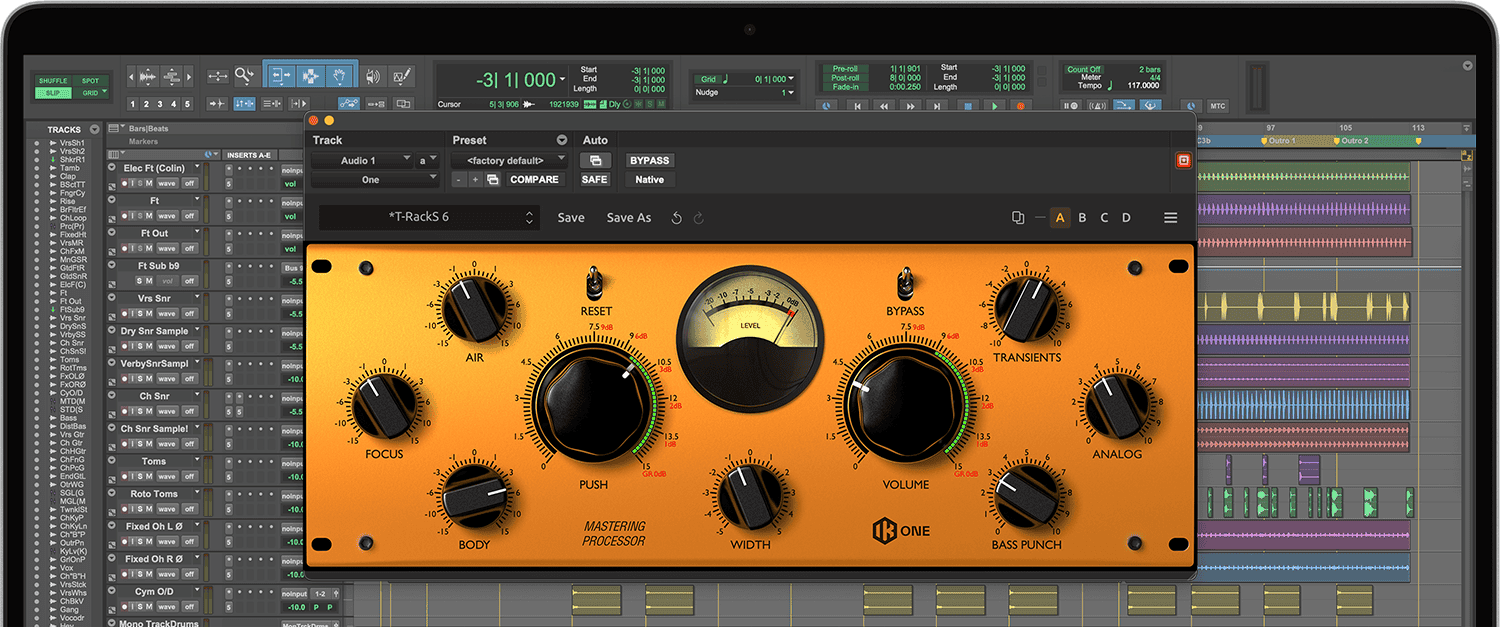Select the Pencil tool
This screenshot has width=1500, height=627.
pos(402,76)
